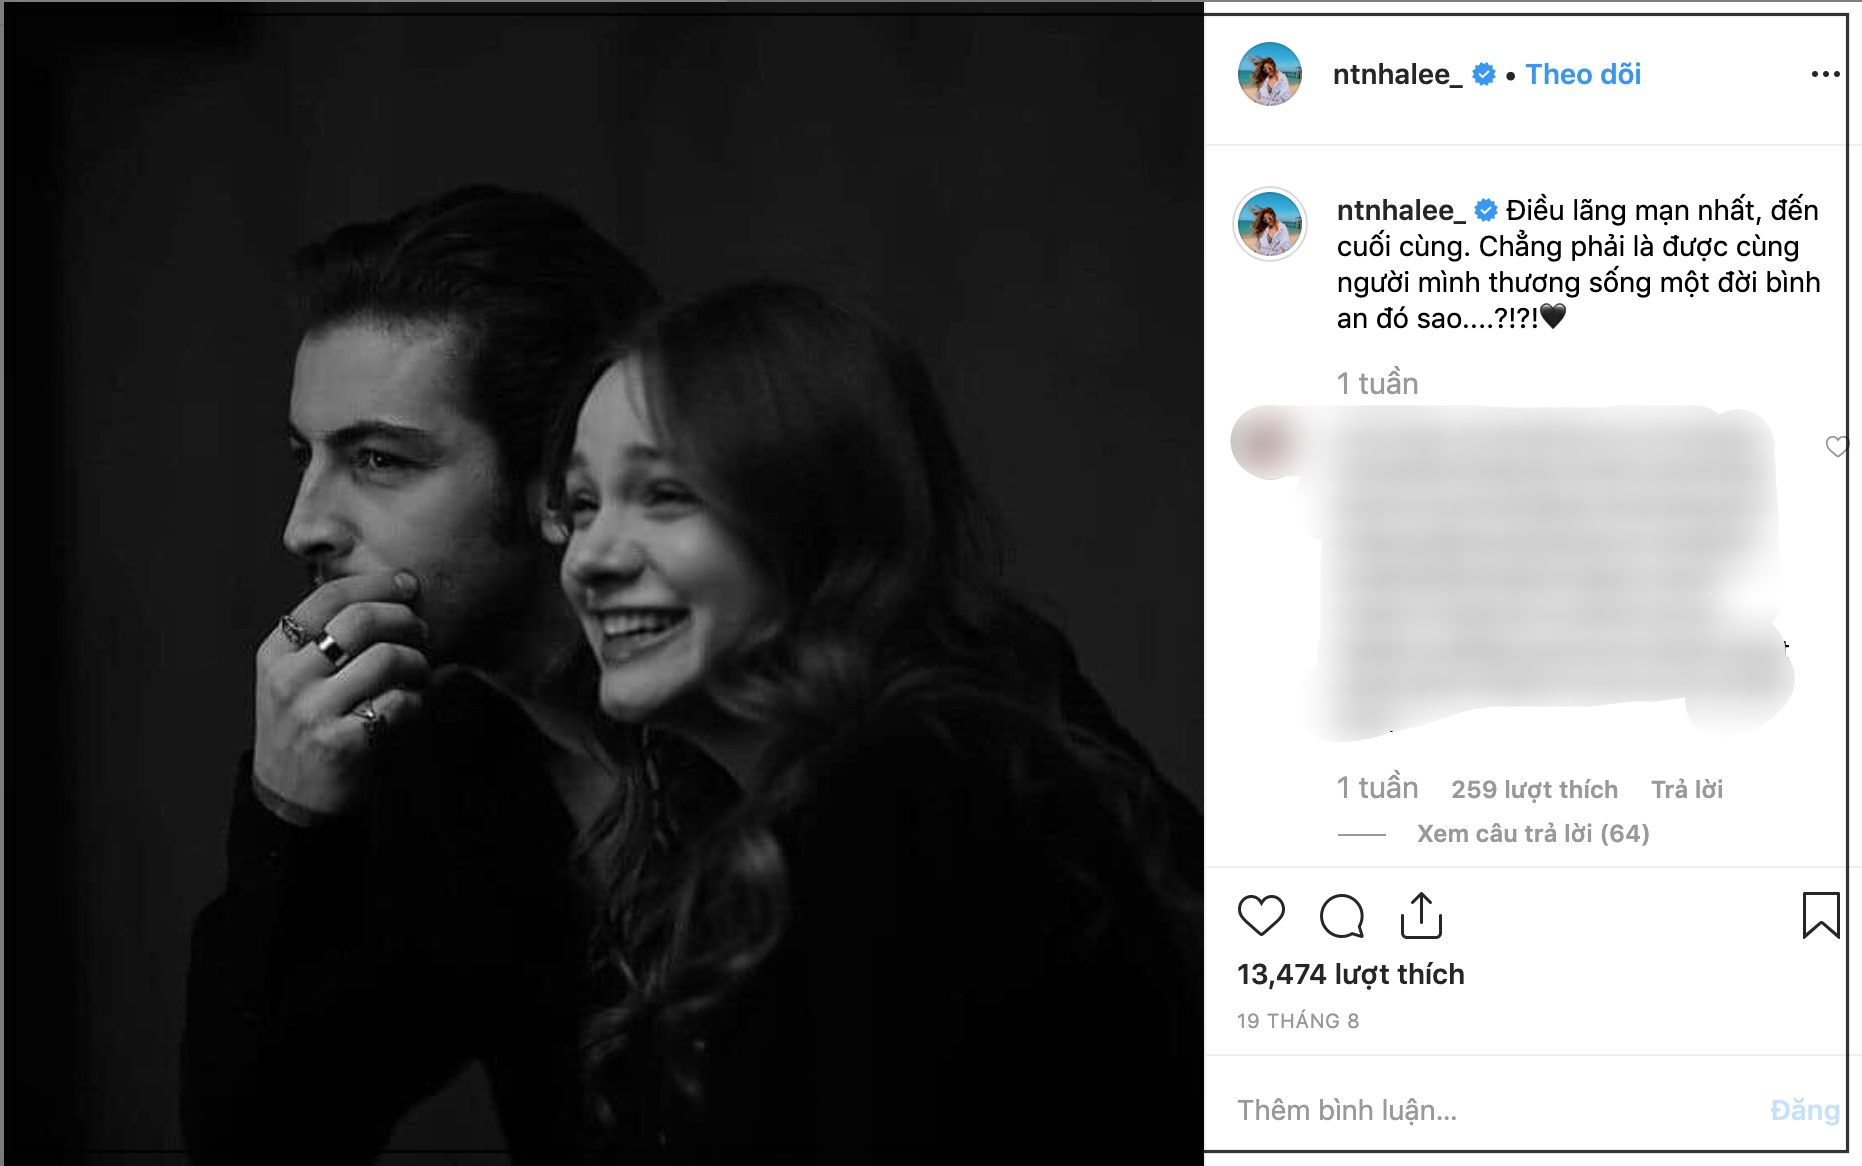View the 13,474 lượt thích likes list

[x=1350, y=974]
